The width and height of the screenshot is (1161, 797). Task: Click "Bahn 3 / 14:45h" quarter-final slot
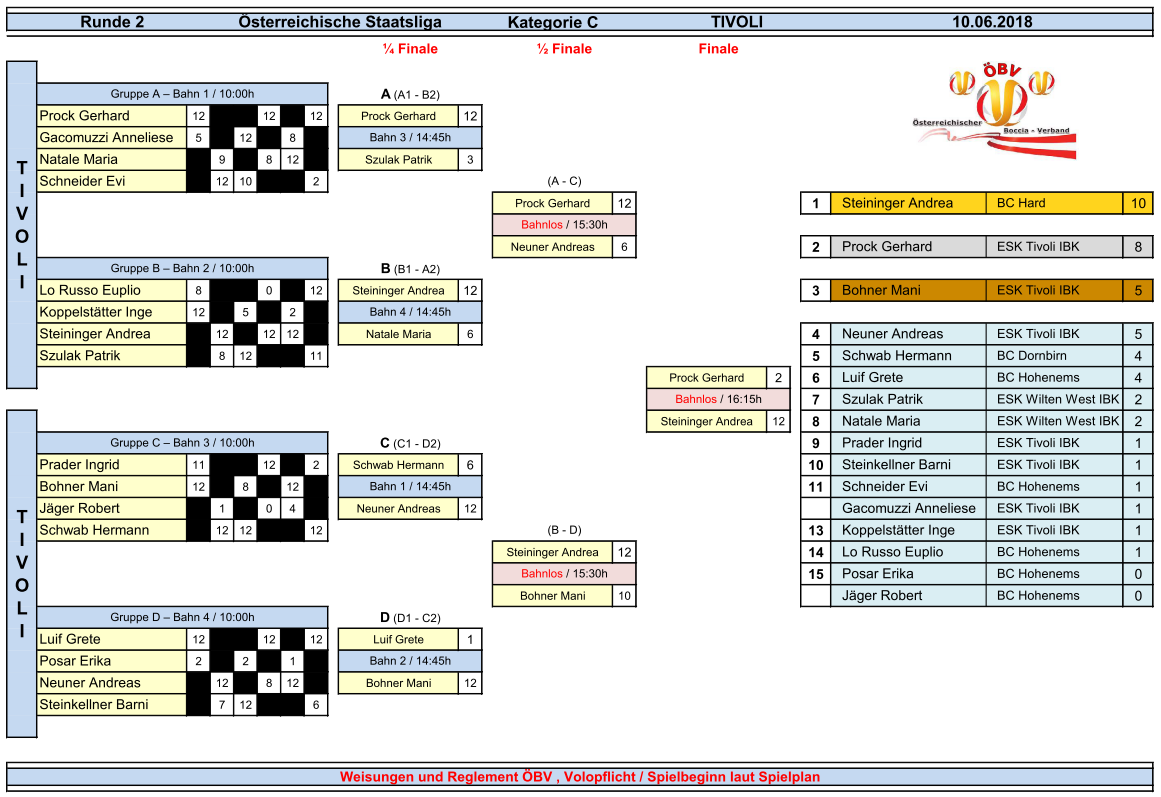410,138
